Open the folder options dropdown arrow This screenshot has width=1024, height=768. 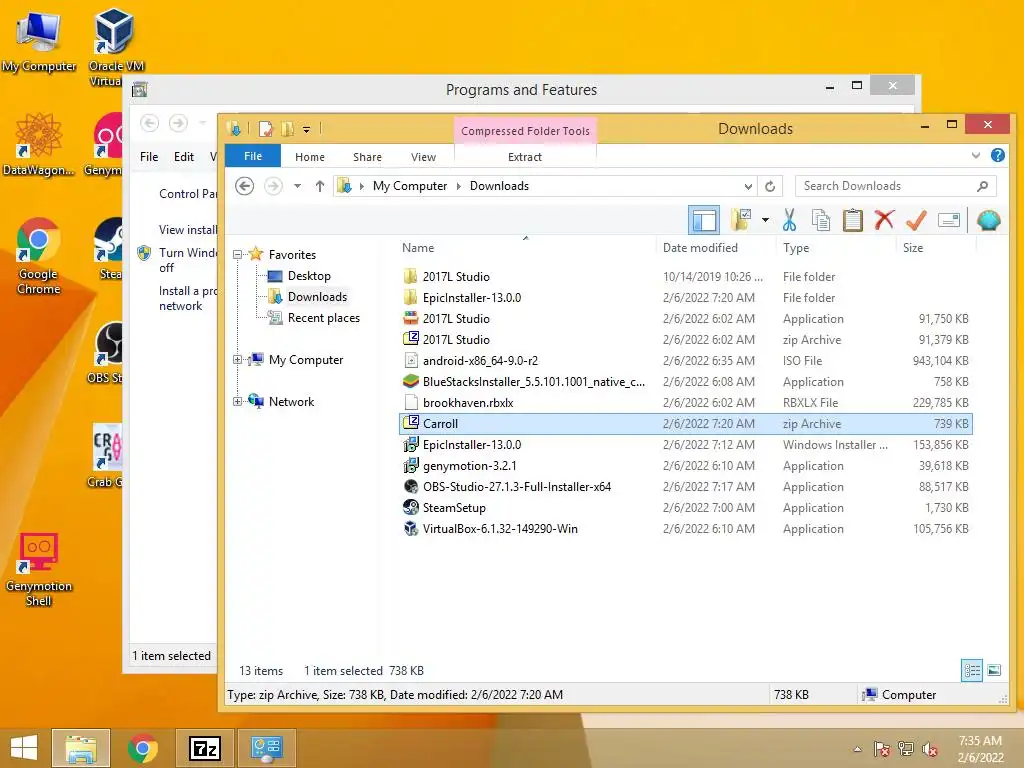click(x=765, y=220)
